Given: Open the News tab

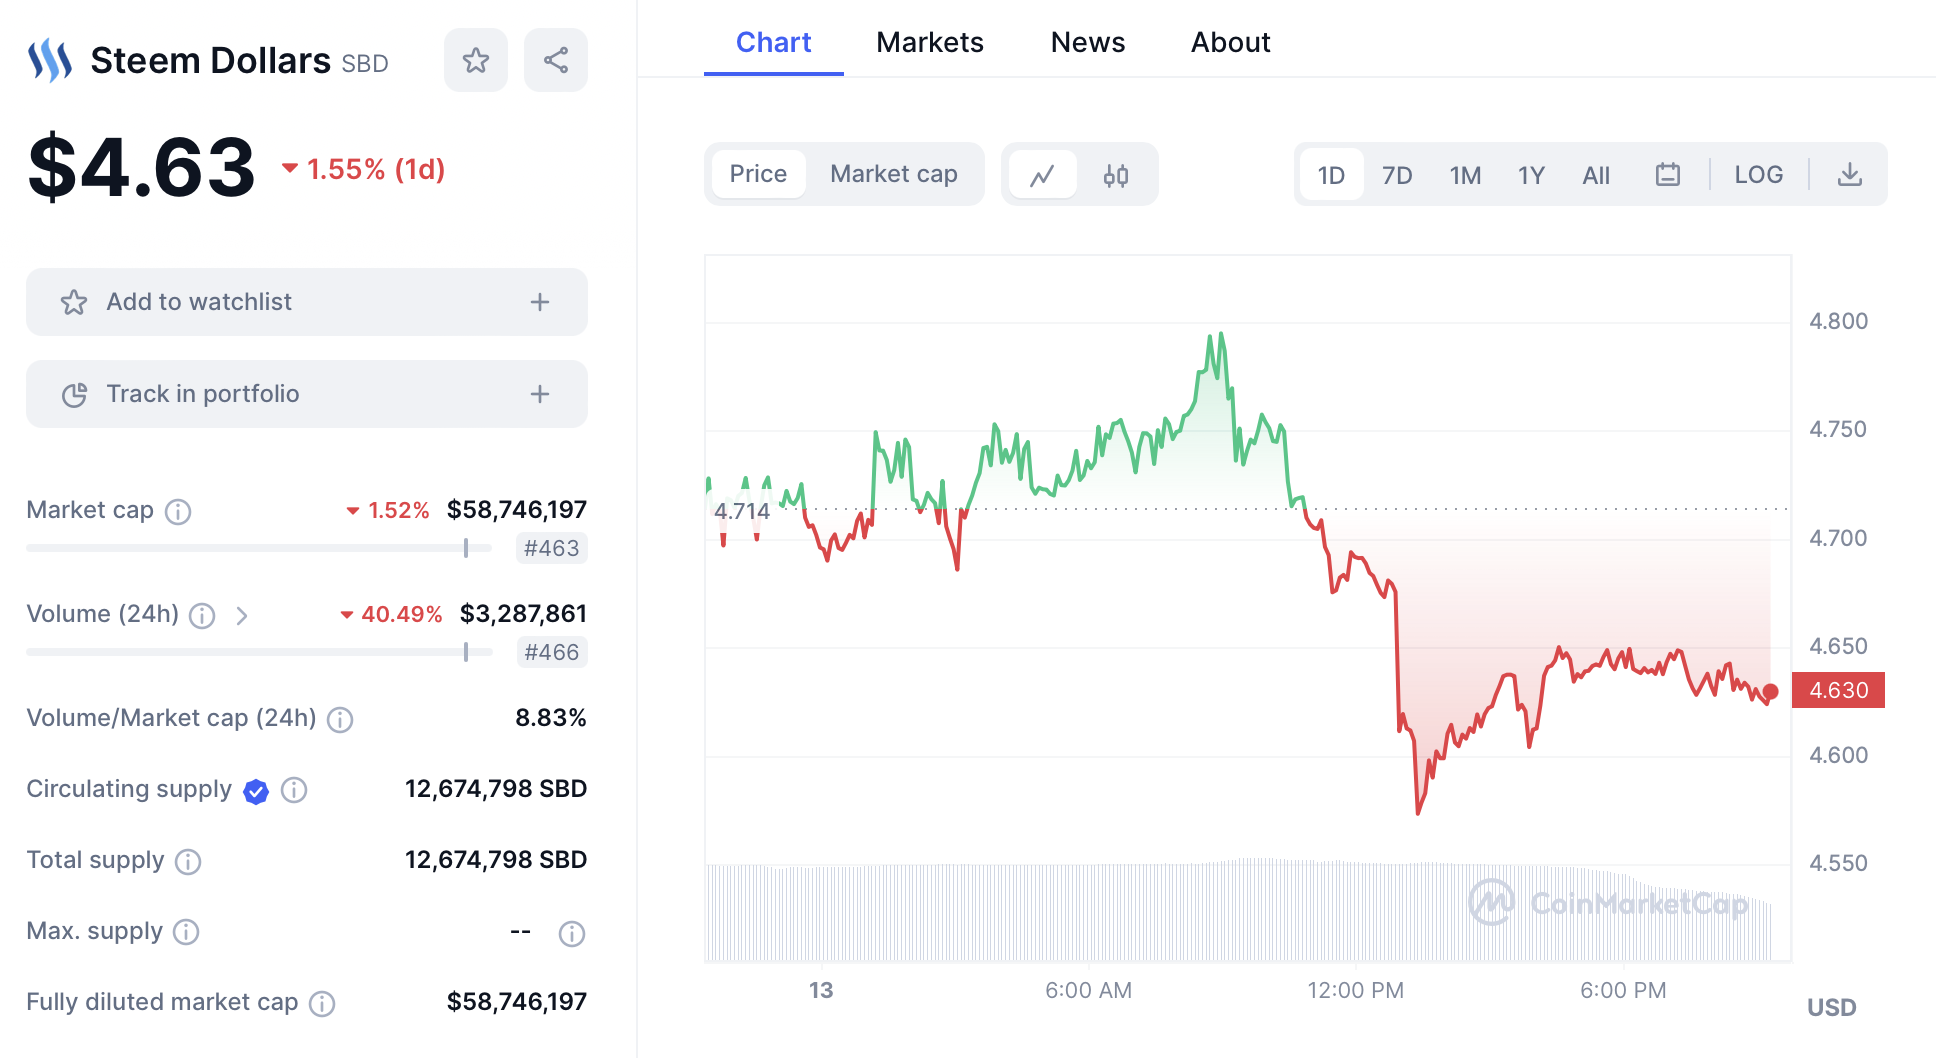Looking at the screenshot, I should pyautogui.click(x=1088, y=43).
